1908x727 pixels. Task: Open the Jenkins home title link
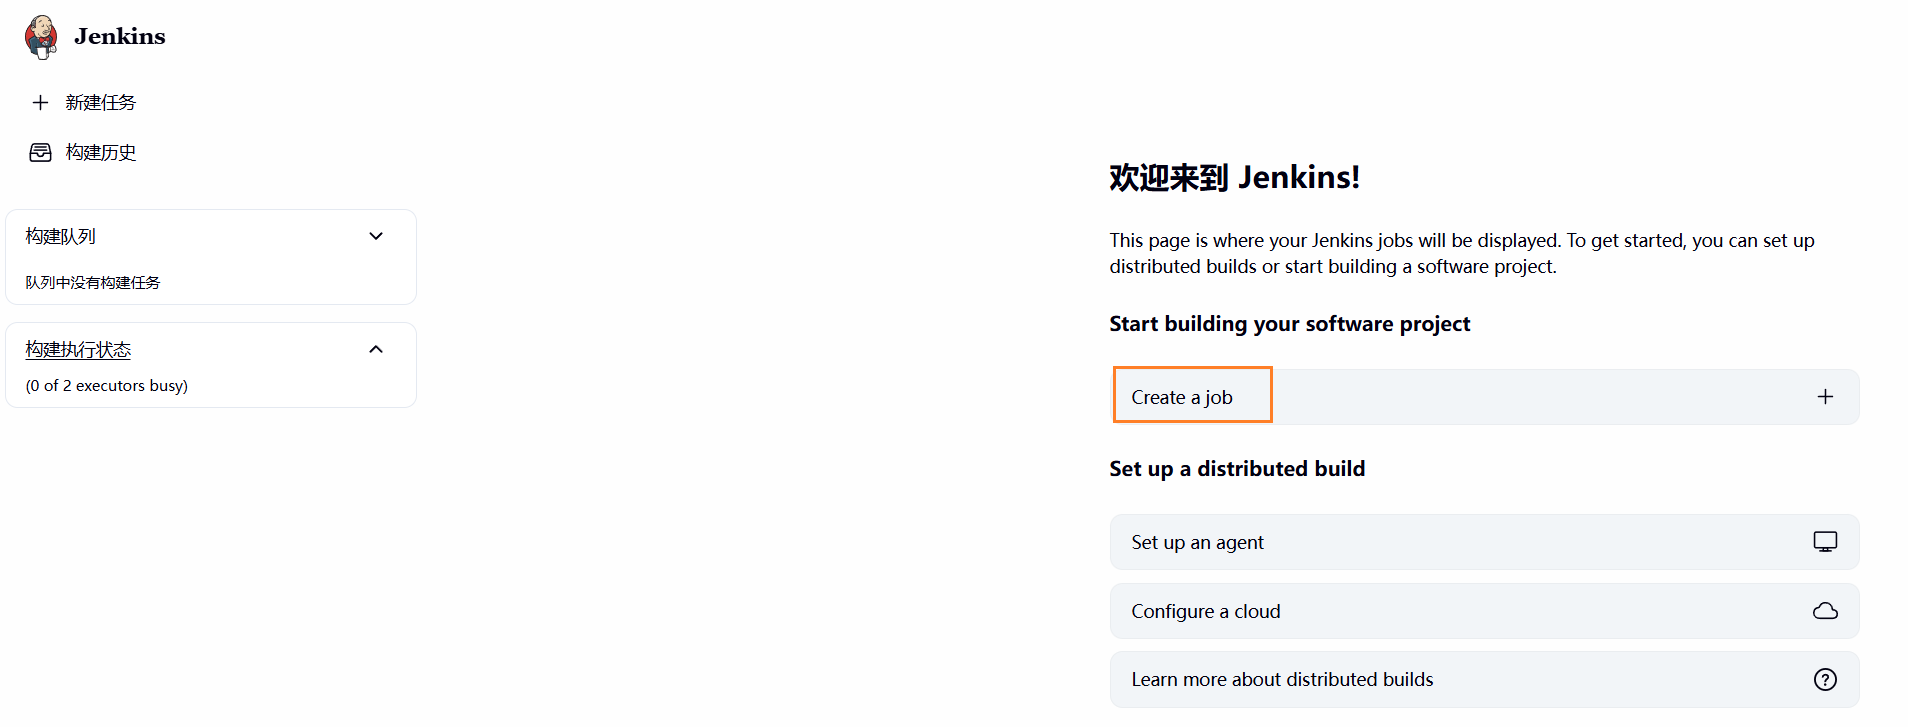(119, 37)
